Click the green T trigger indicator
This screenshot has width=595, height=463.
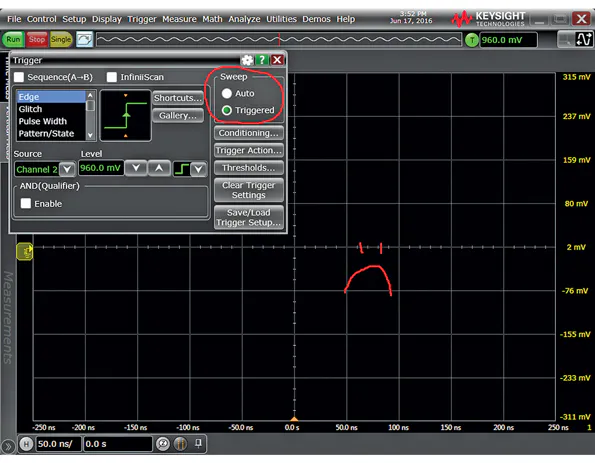tap(472, 40)
